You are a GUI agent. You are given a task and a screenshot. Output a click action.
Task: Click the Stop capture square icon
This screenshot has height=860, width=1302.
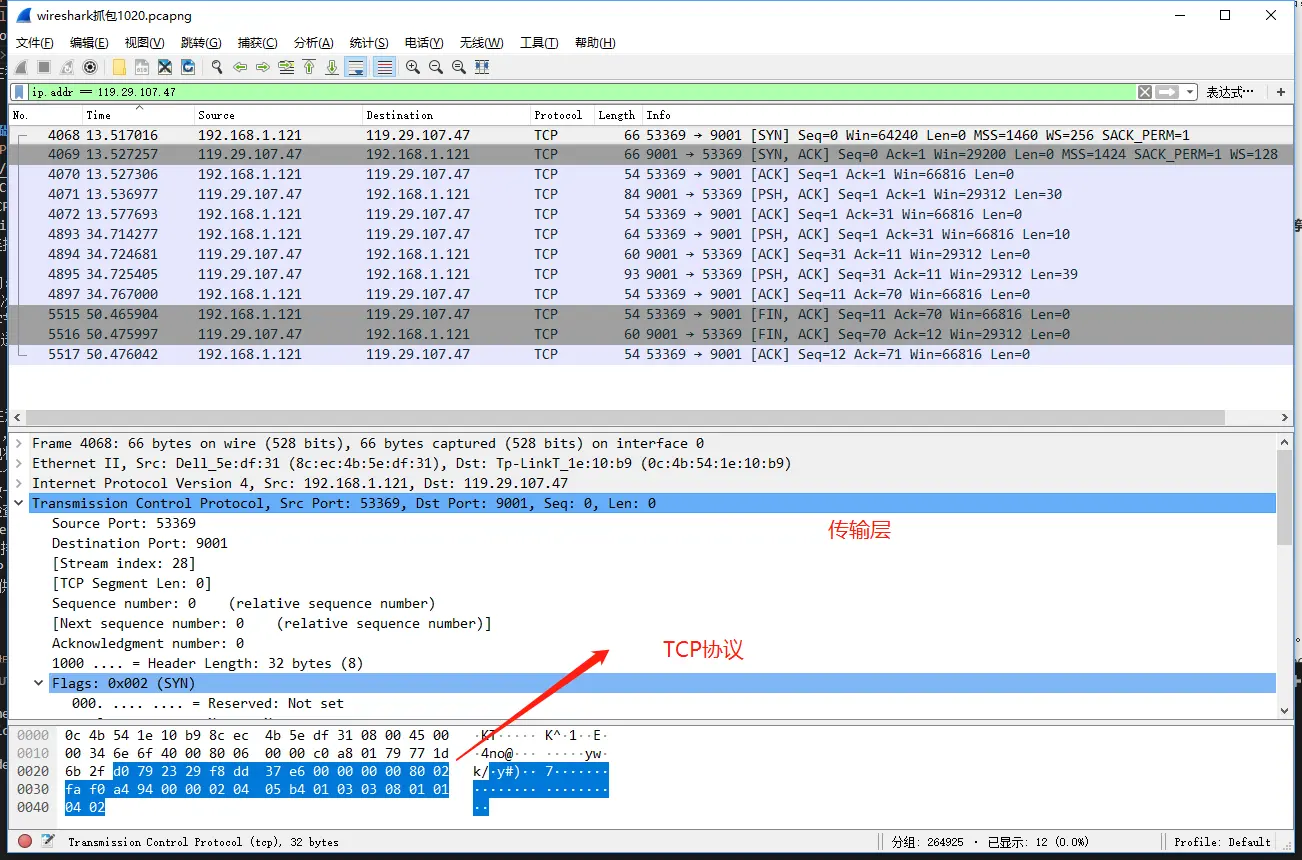point(44,67)
